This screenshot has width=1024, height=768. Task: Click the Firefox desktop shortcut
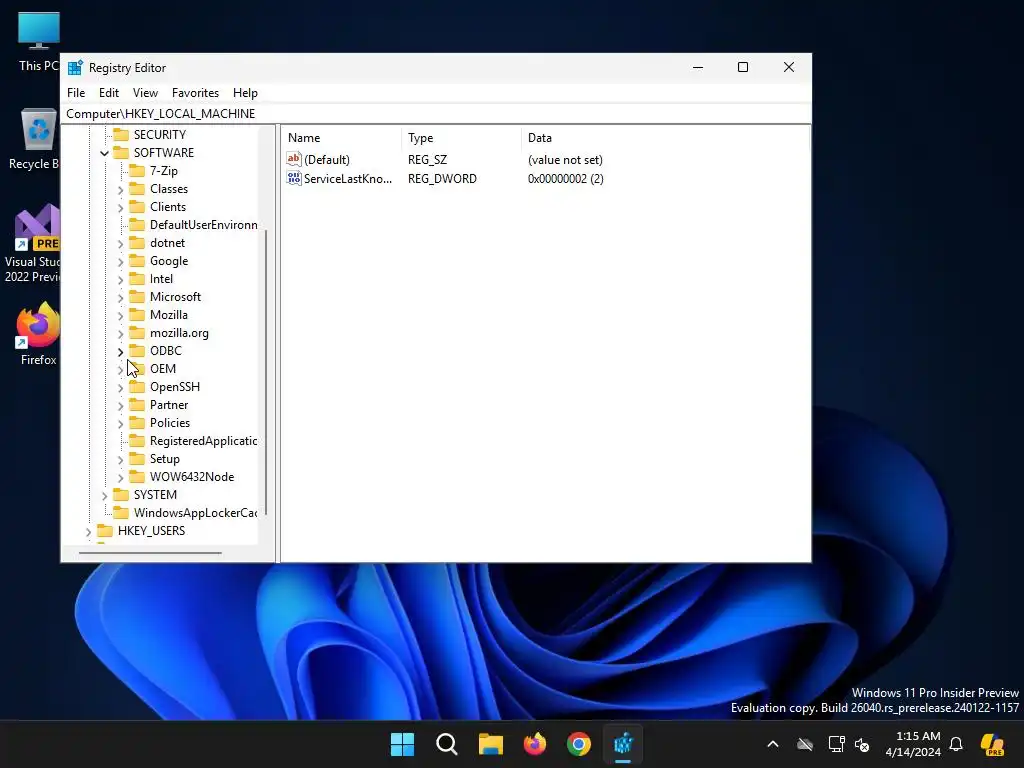[x=38, y=334]
